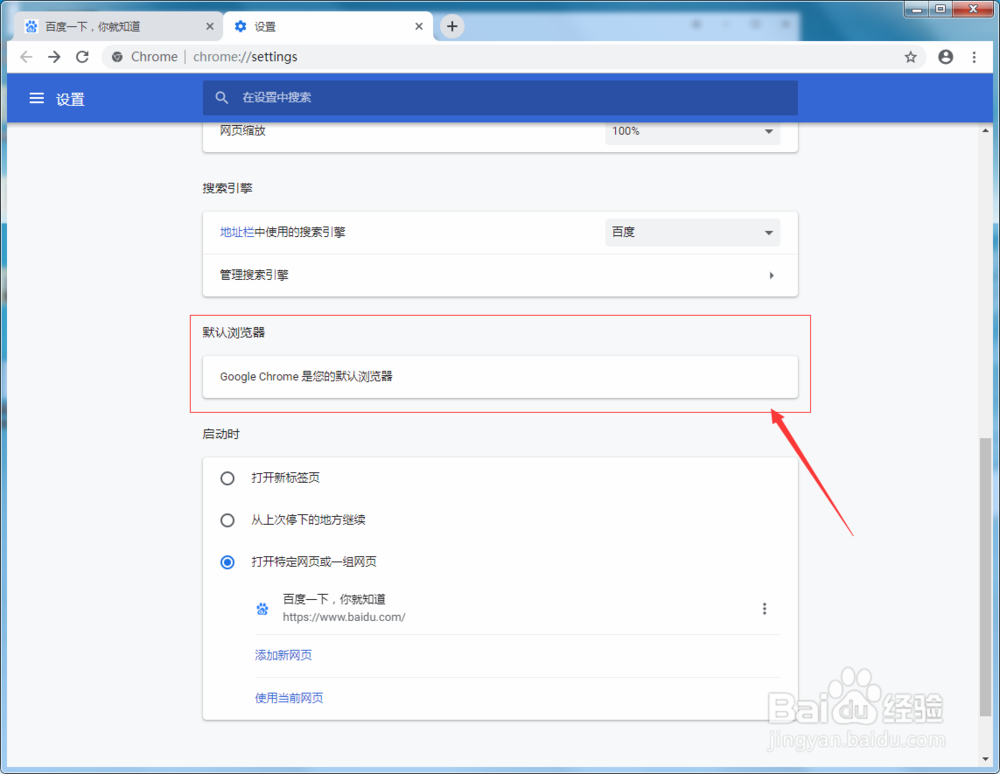Viewport: 1000px width, 774px height.
Task: Click the Baidu paw favicon in startup pages
Action: pos(262,608)
